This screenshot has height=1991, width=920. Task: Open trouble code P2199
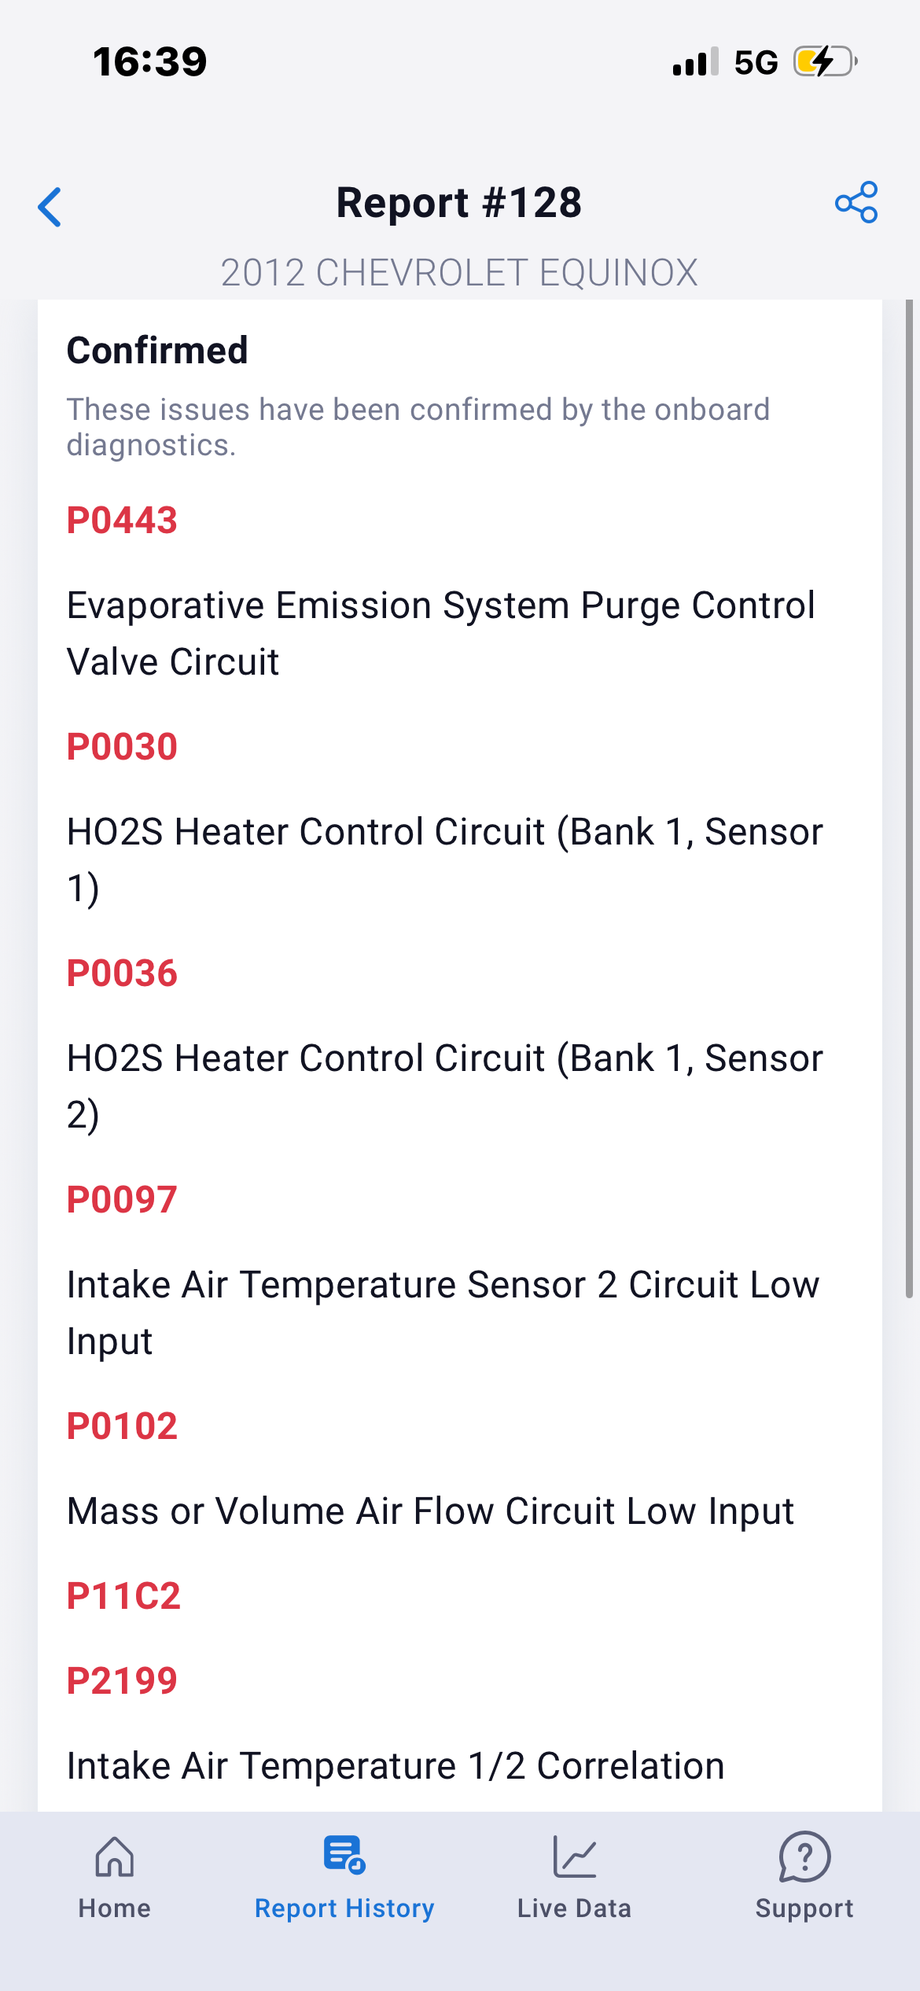point(122,1681)
